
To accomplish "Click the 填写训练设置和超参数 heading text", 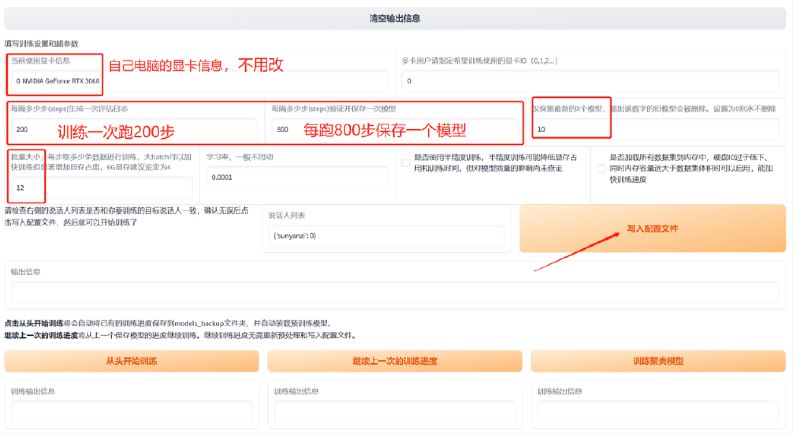I will 41,44.
